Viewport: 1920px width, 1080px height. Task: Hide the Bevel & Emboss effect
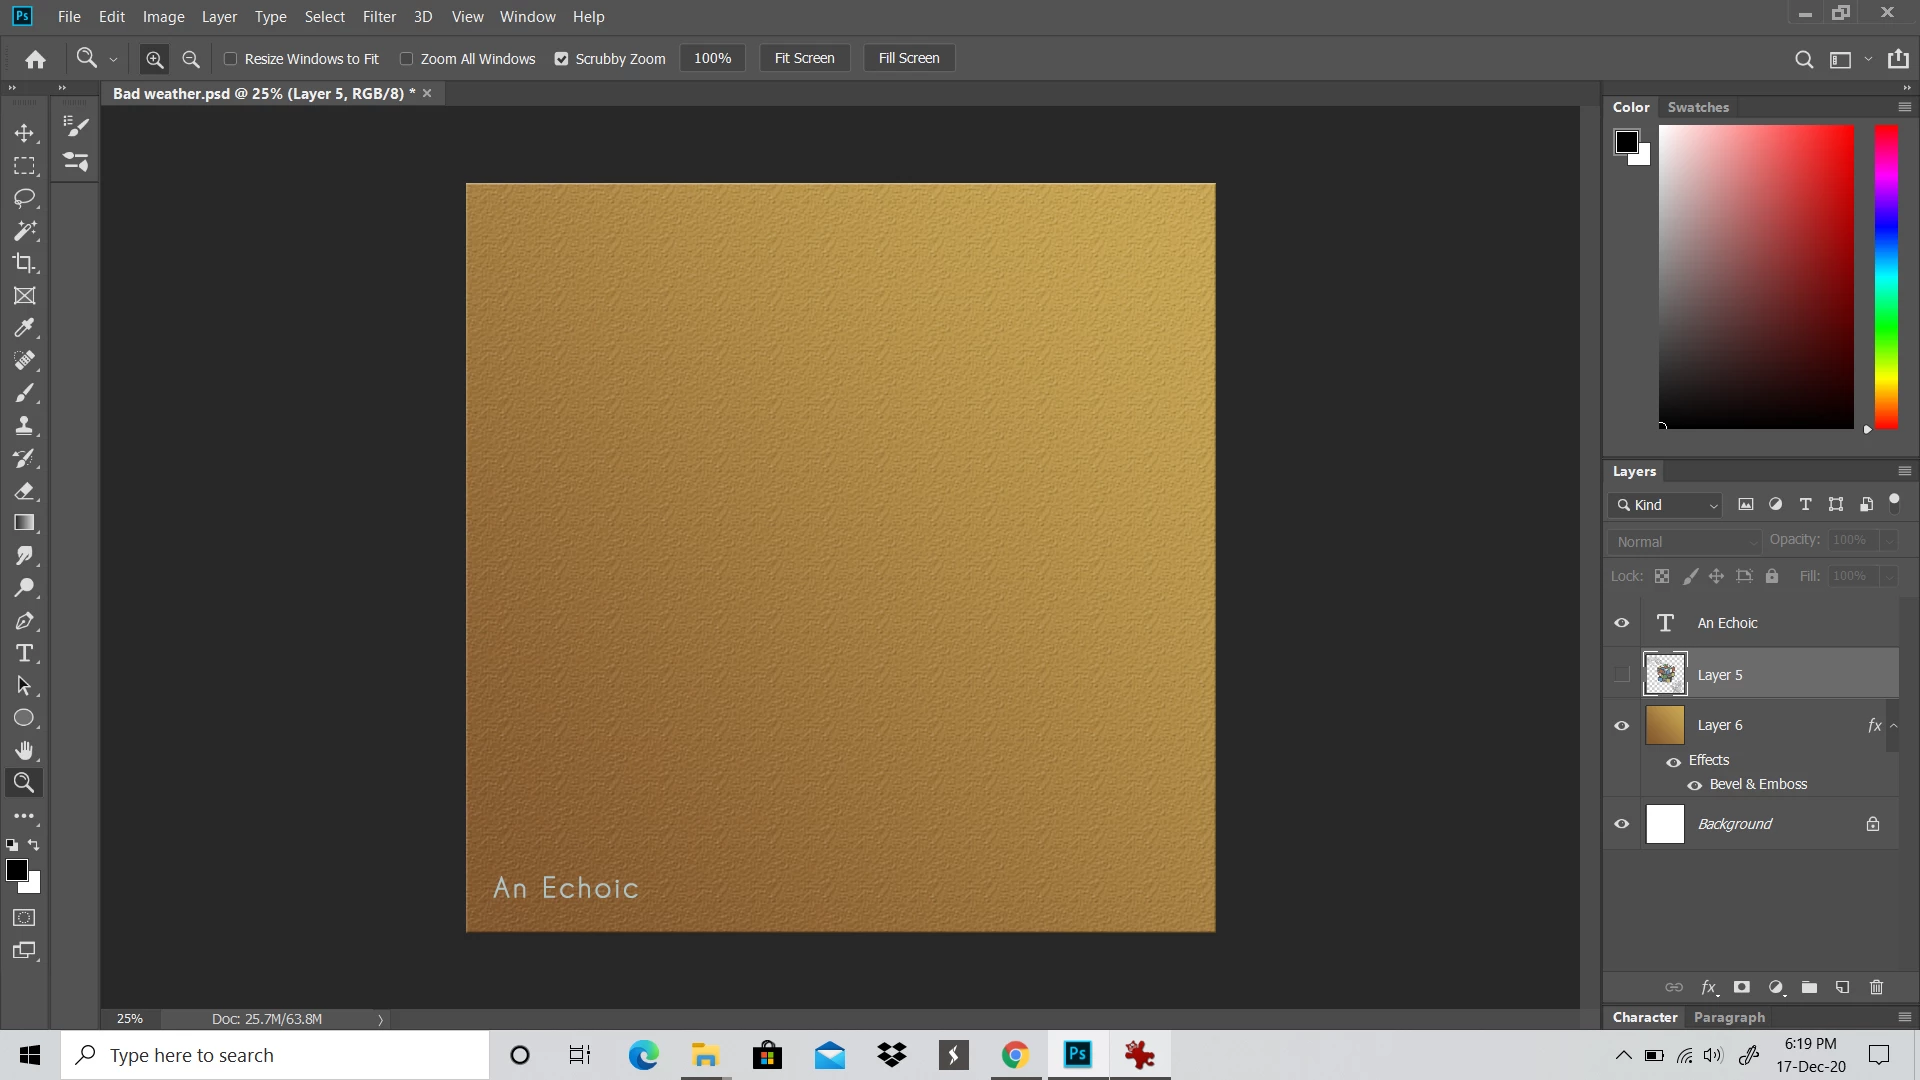(x=1695, y=785)
